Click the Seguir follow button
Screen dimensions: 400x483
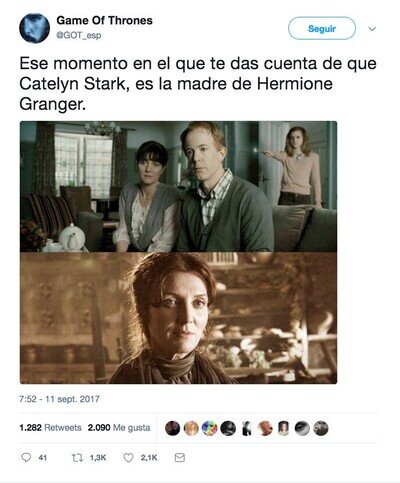pos(322,29)
